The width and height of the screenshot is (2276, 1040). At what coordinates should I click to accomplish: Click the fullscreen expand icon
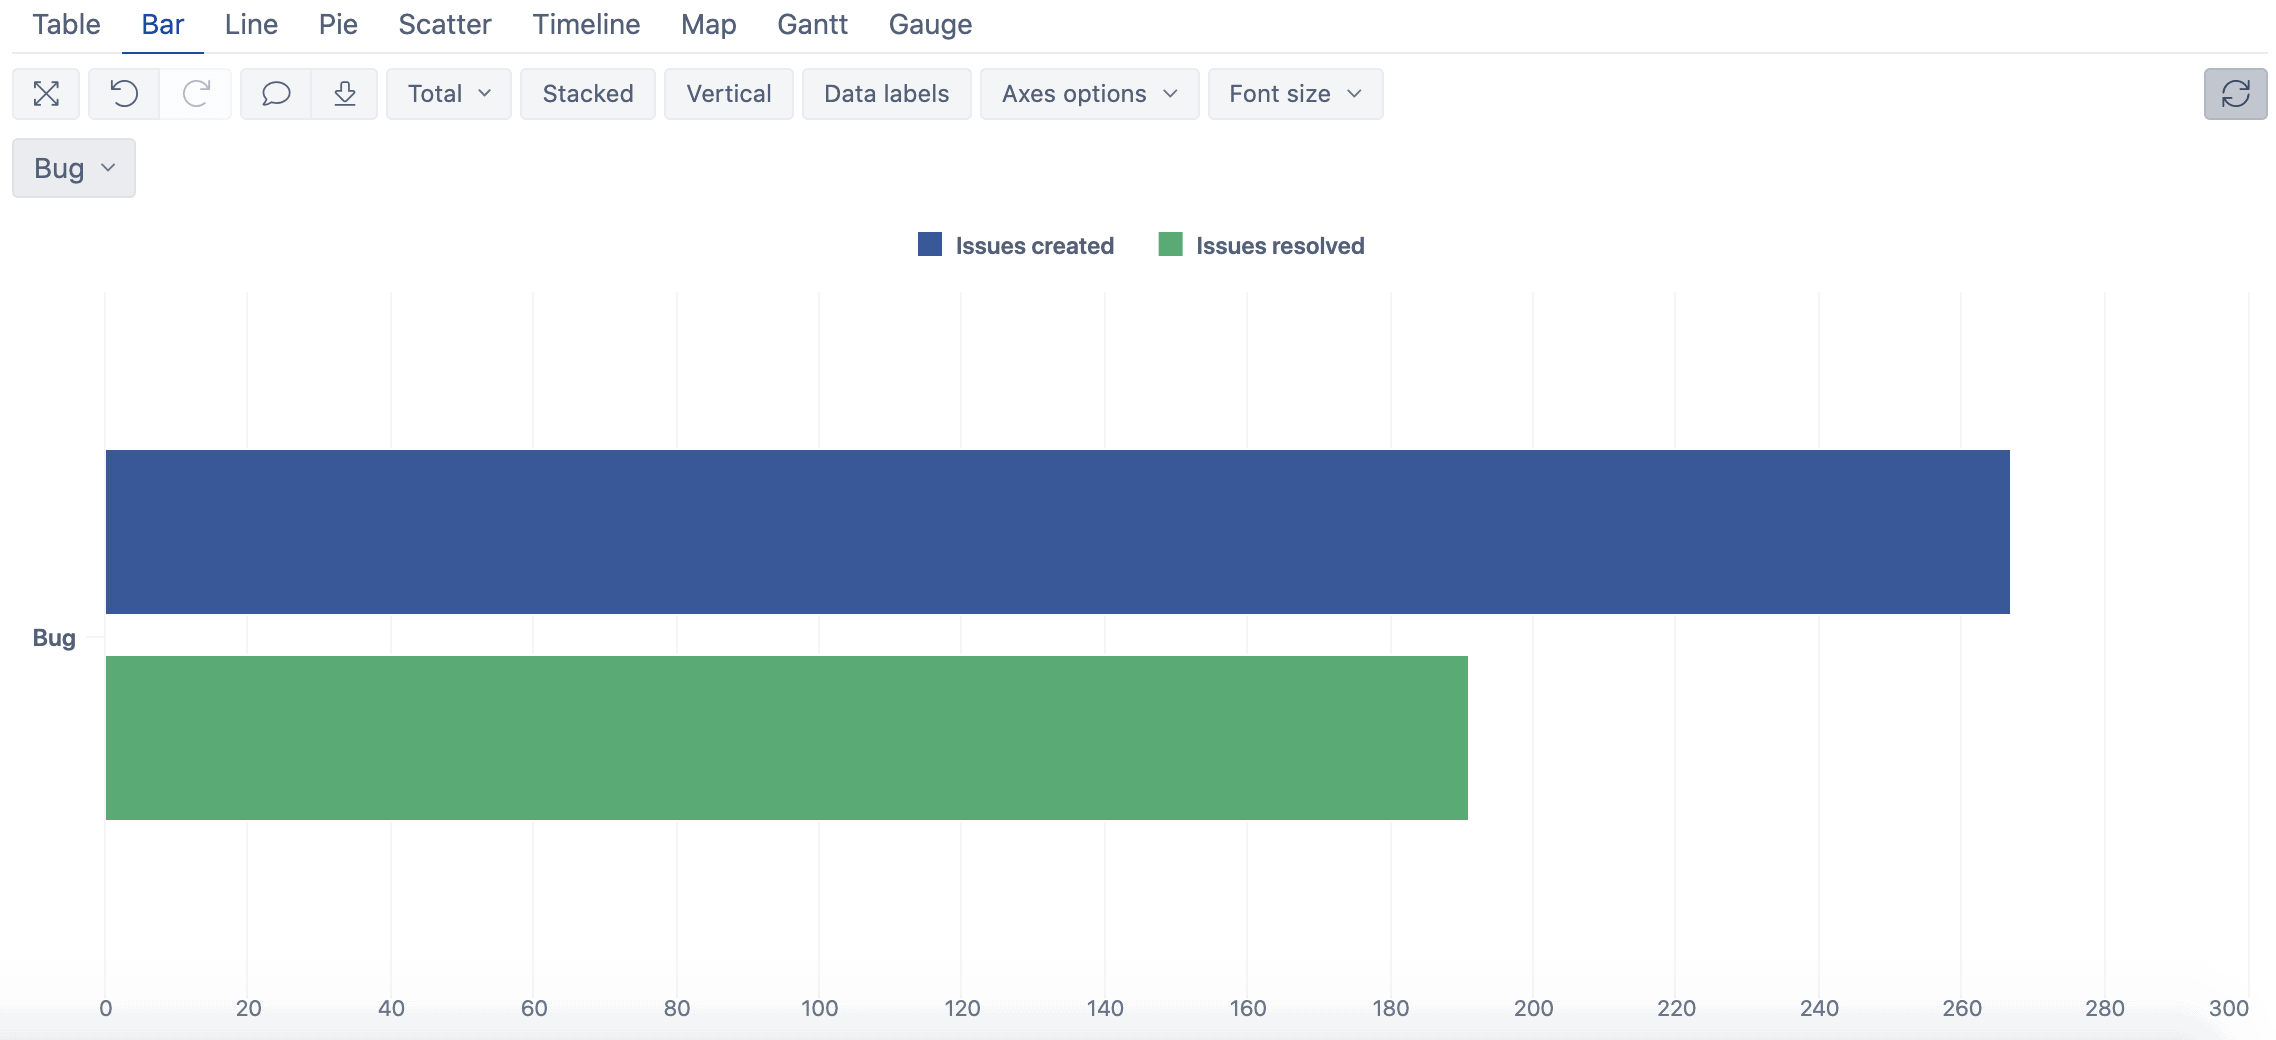coord(46,93)
